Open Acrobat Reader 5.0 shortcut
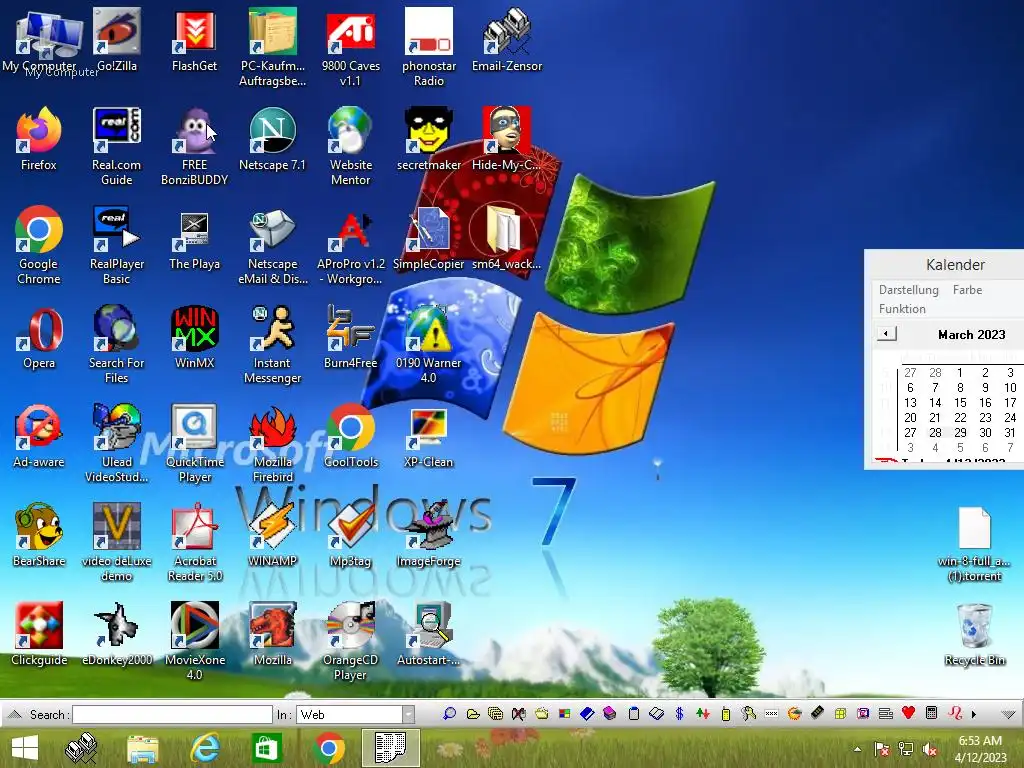 pos(195,543)
